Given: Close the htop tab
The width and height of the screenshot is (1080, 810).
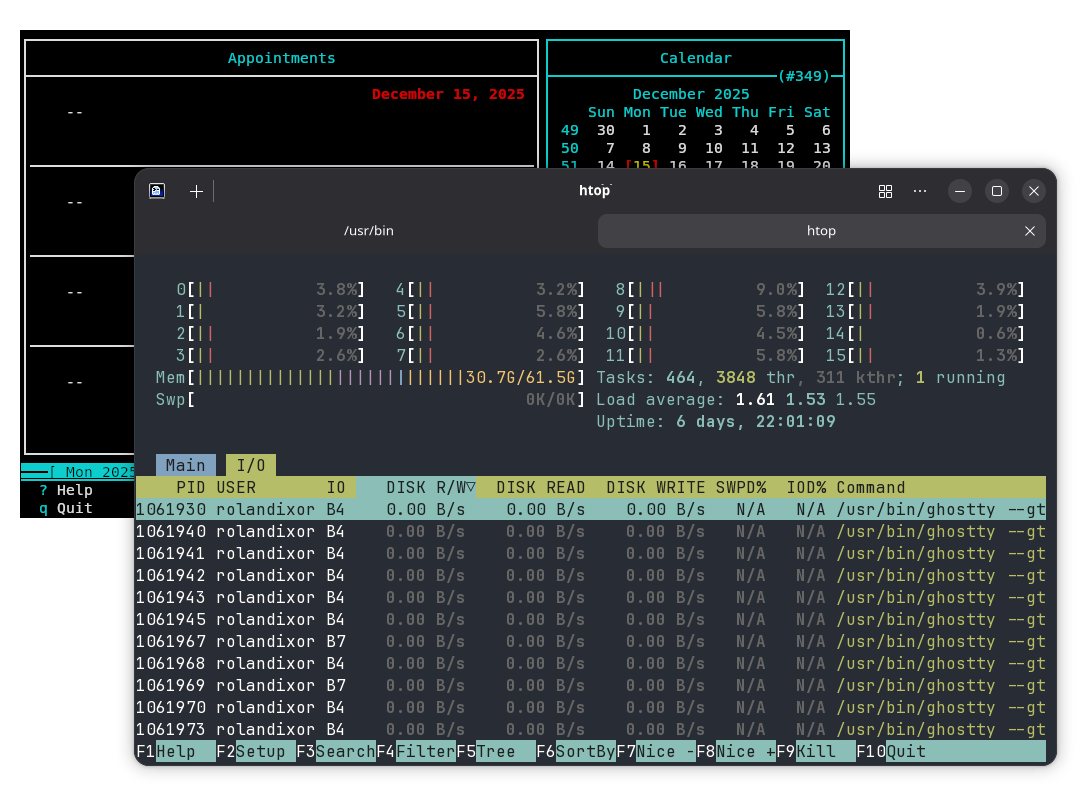Looking at the screenshot, I should [1029, 231].
